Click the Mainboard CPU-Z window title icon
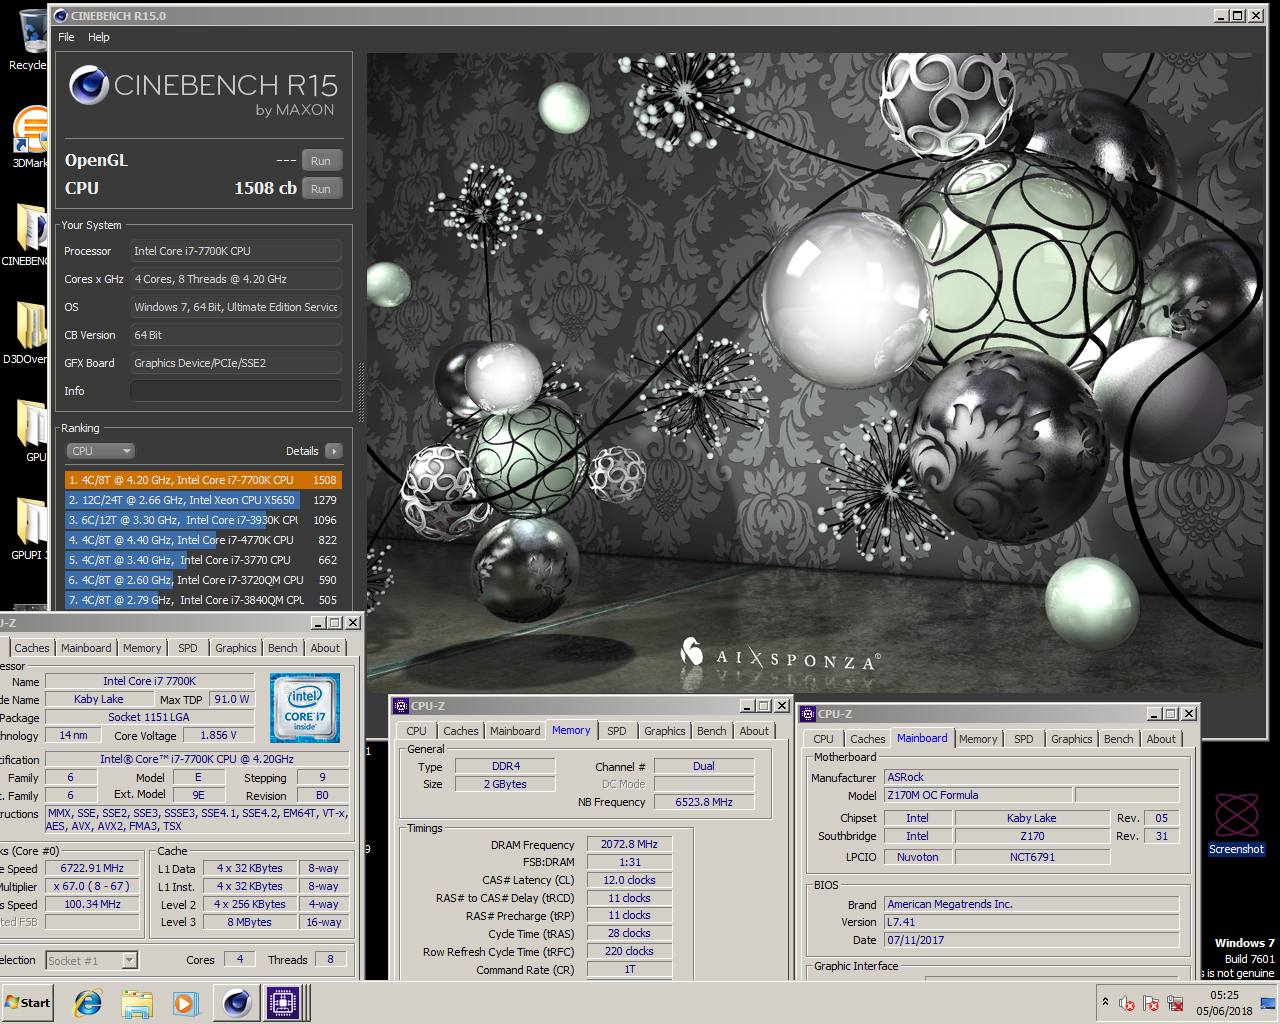The image size is (1280, 1024). click(x=808, y=714)
